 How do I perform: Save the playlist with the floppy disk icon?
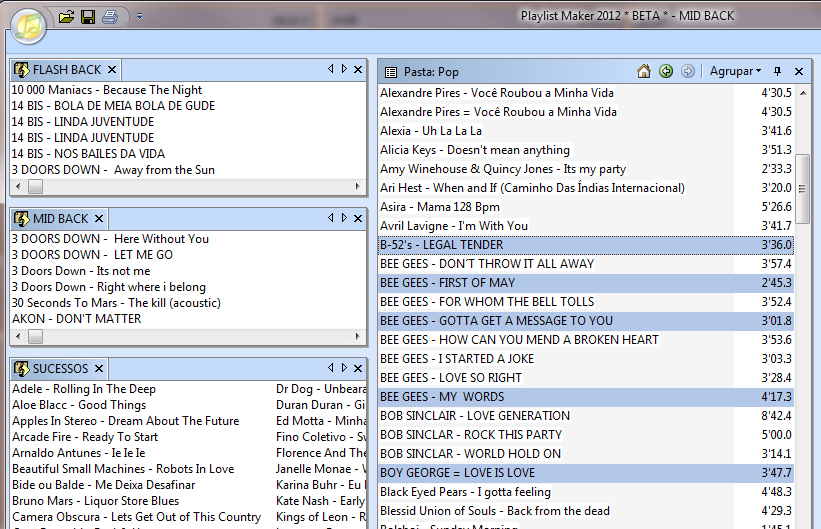[88, 17]
